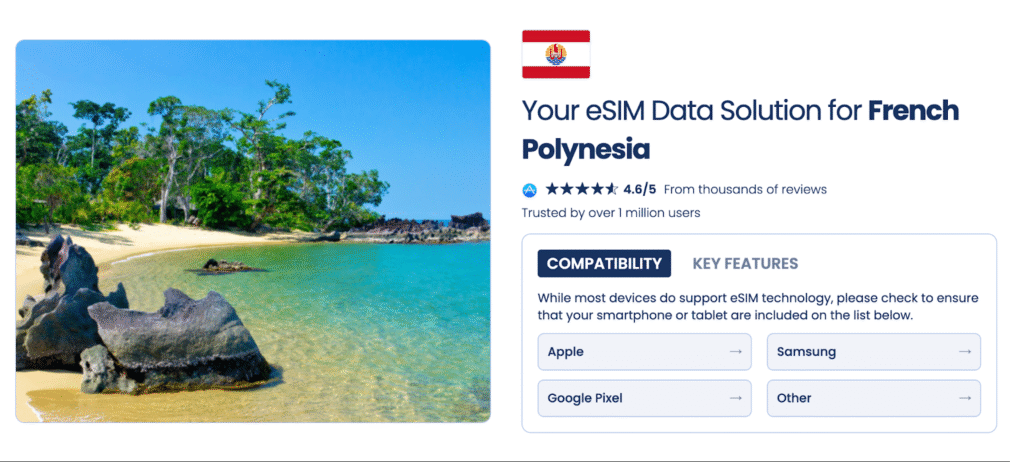1024x462 pixels.
Task: Click "From thousands of reviews" text
Action: [x=745, y=189]
